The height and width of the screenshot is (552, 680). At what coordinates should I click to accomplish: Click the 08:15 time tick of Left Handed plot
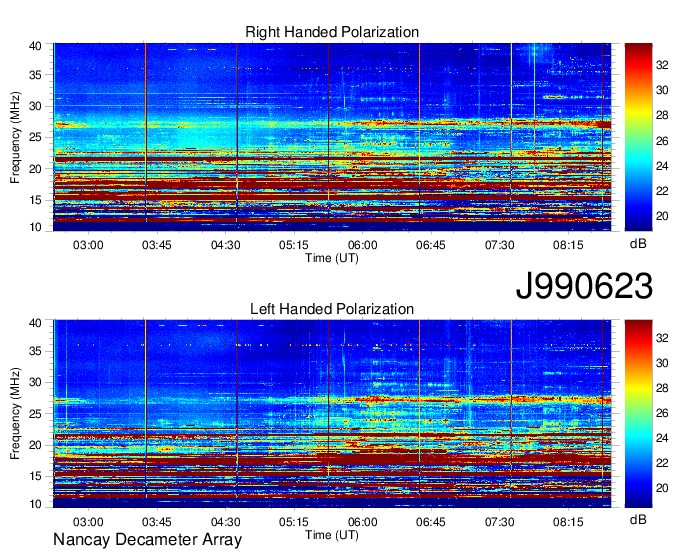(568, 522)
